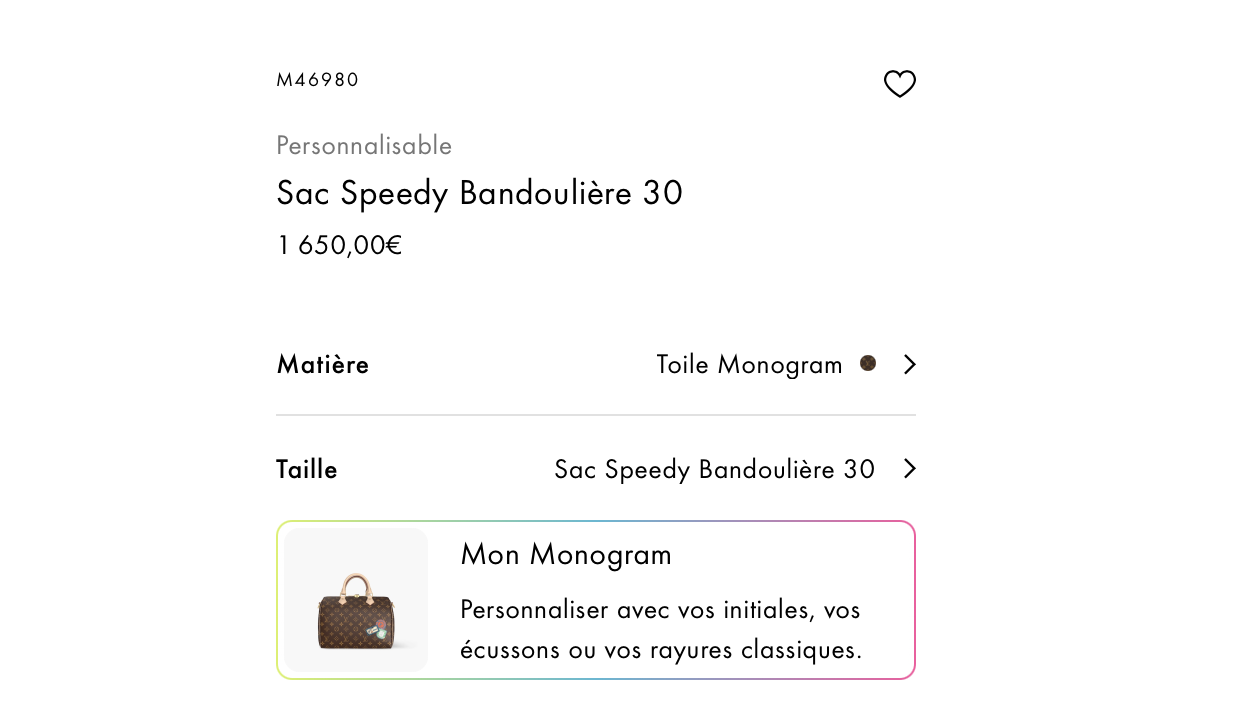This screenshot has width=1236, height=717.
Task: Expand the Matière options chevron
Action: coord(909,365)
